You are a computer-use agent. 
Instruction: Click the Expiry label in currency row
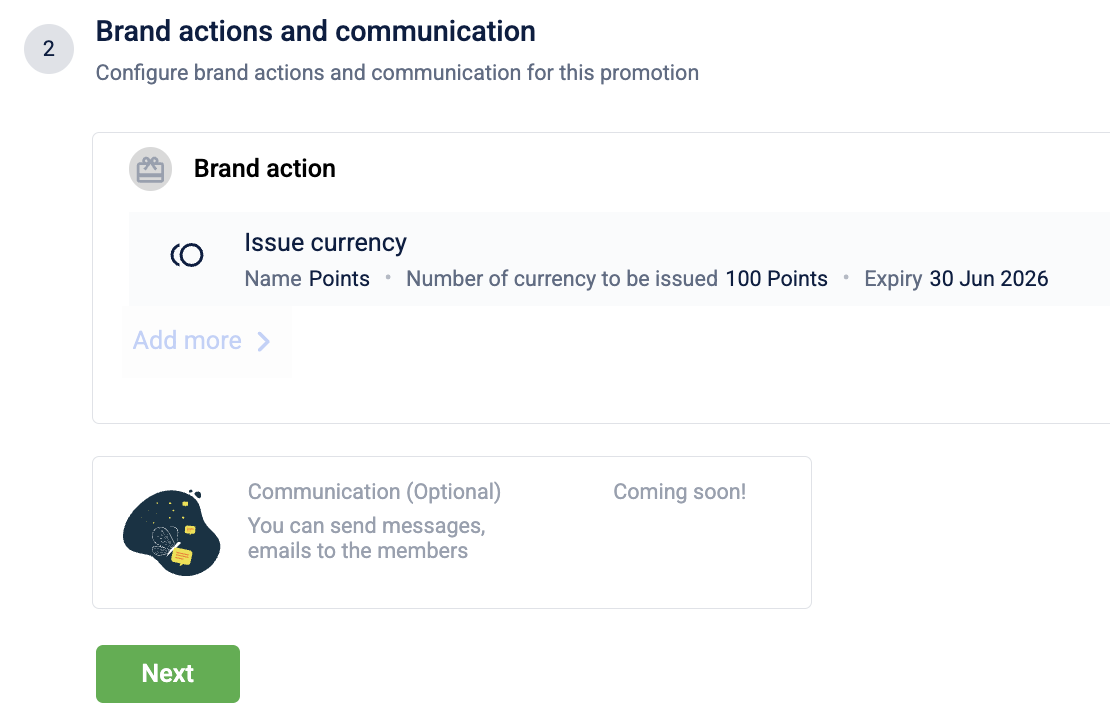[893, 279]
